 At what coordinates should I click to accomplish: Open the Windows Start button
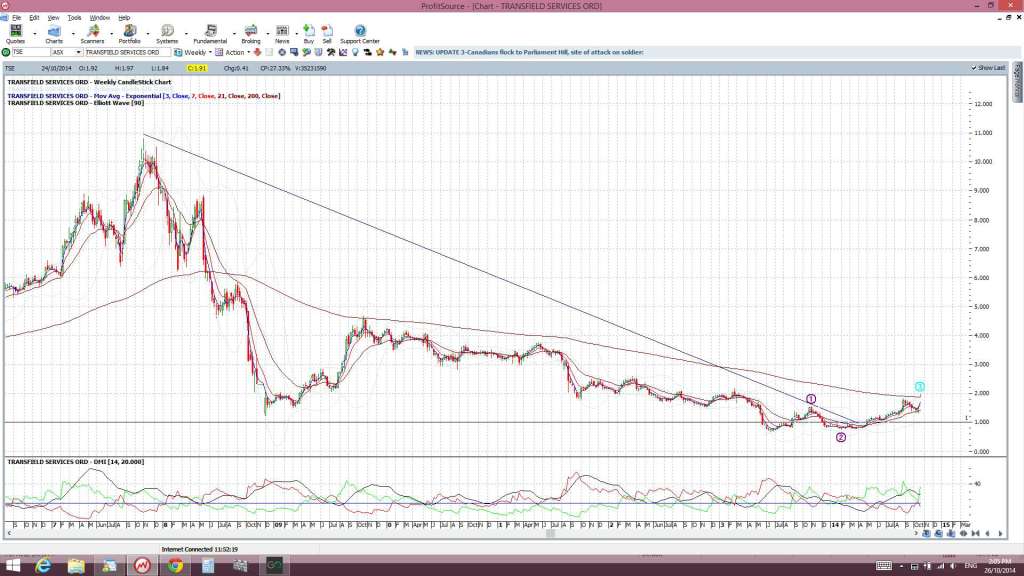[x=12, y=566]
